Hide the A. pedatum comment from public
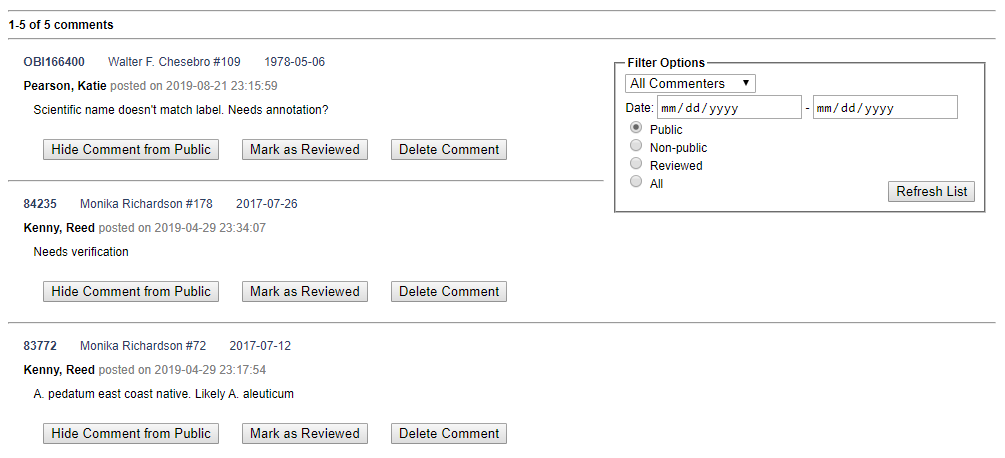 [131, 434]
